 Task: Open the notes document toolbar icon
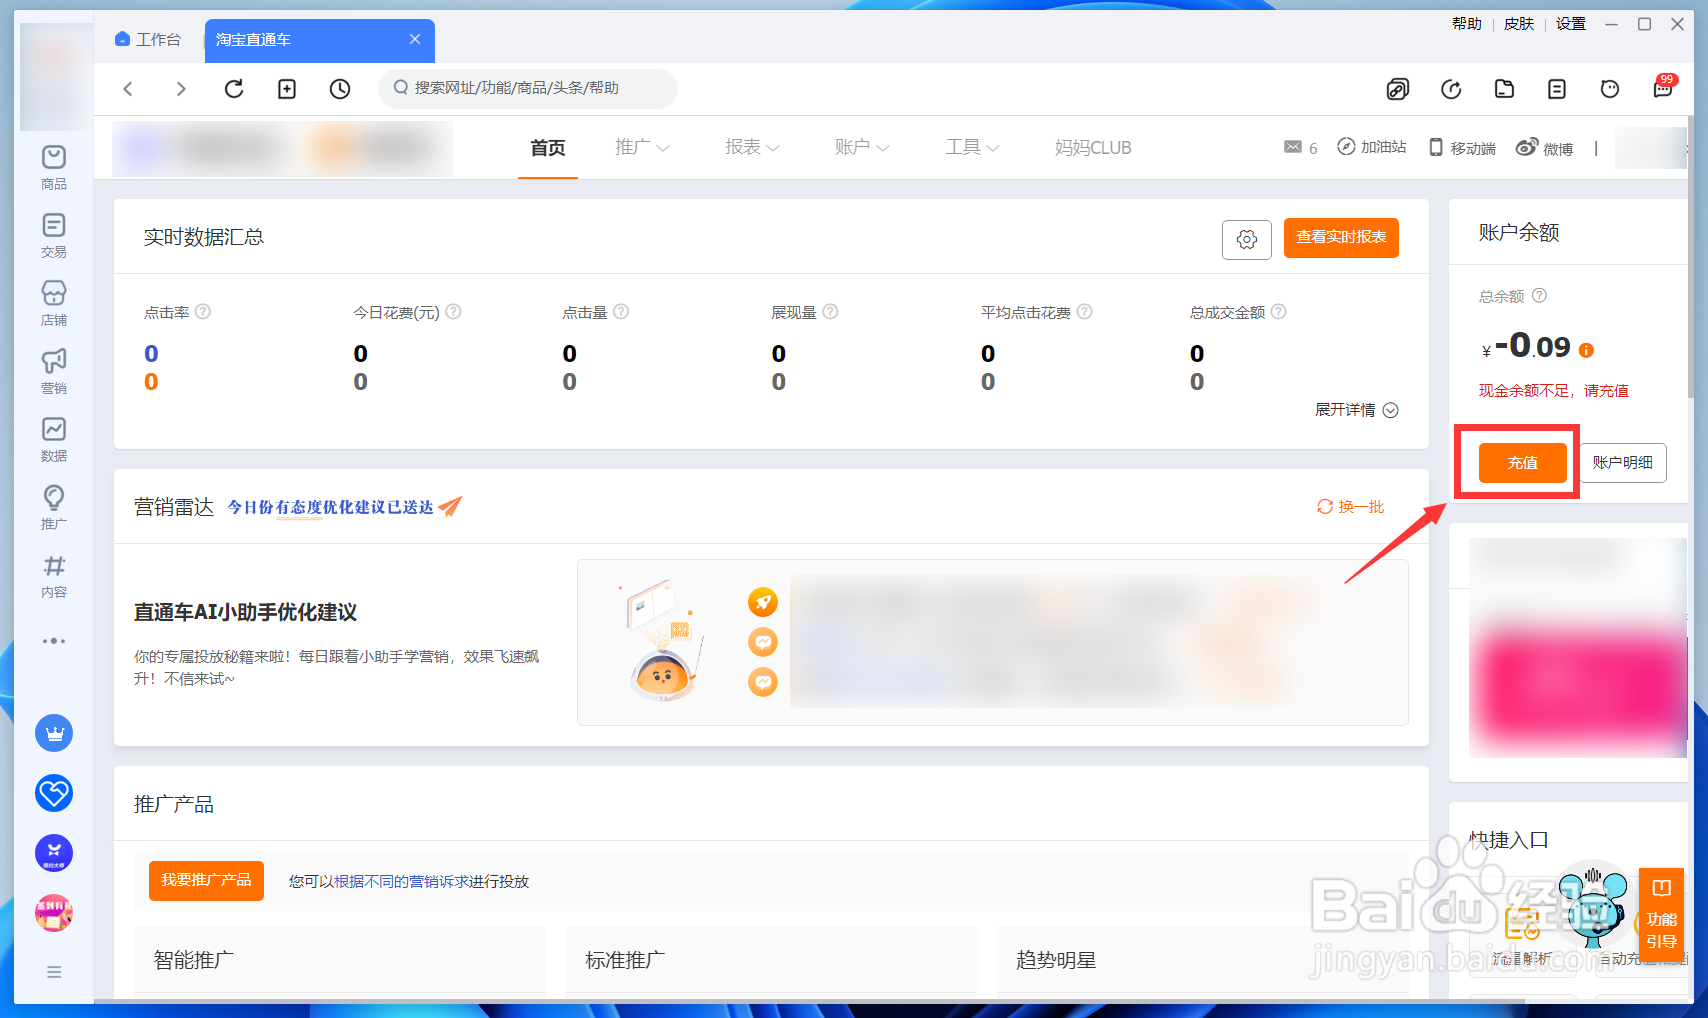click(1557, 89)
